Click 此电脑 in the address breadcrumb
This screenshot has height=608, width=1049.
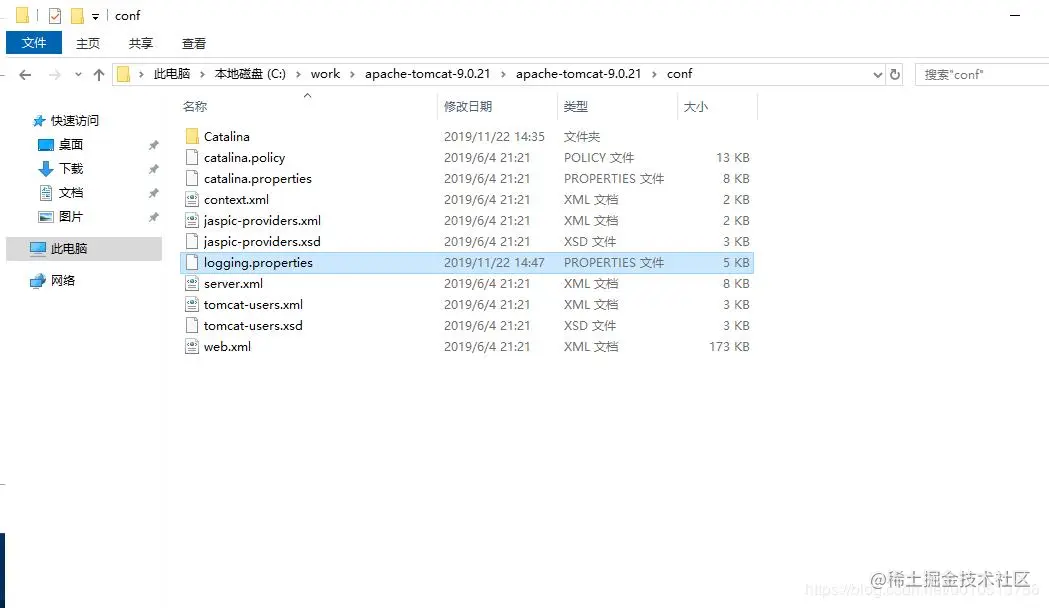click(x=172, y=74)
